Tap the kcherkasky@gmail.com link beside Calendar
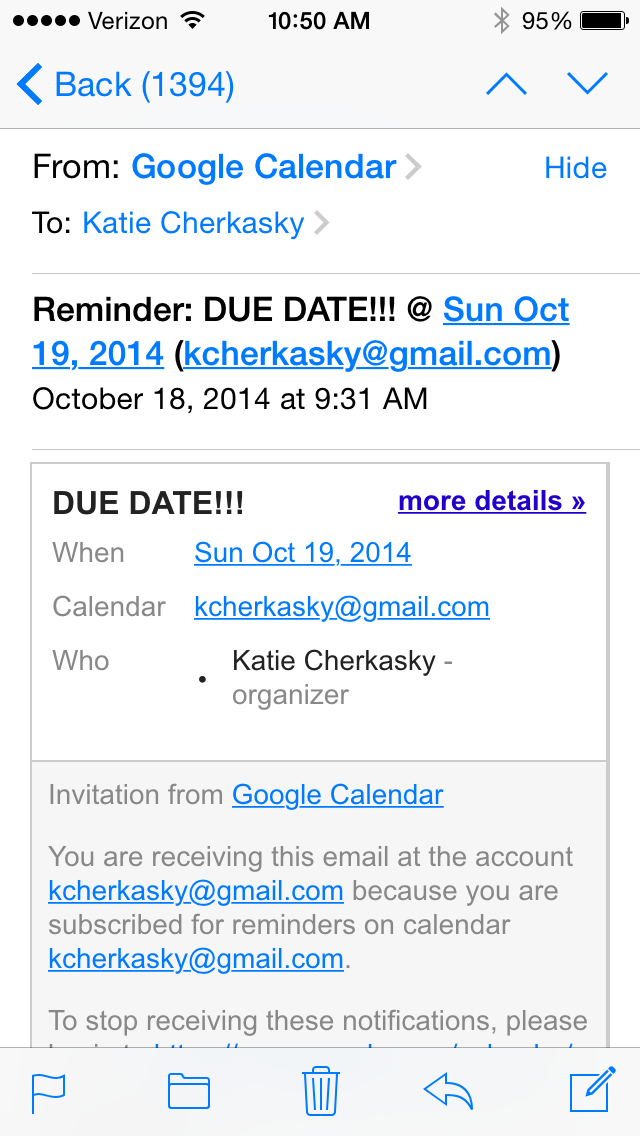This screenshot has width=640, height=1136. 342,607
